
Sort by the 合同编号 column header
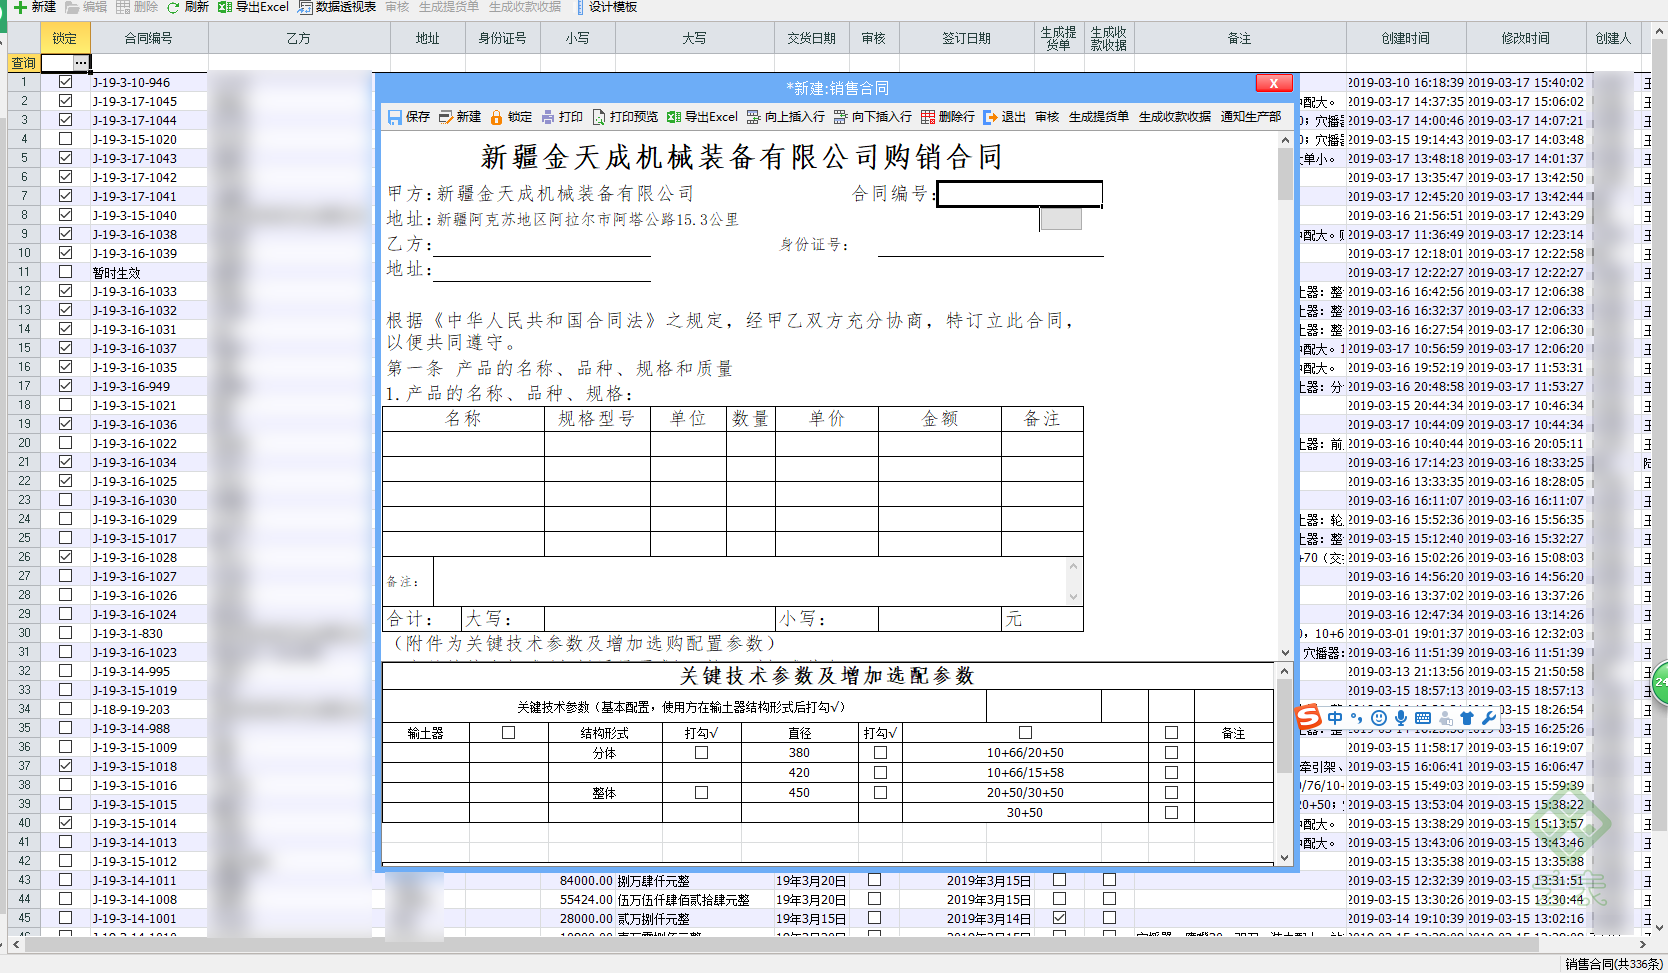pyautogui.click(x=149, y=38)
